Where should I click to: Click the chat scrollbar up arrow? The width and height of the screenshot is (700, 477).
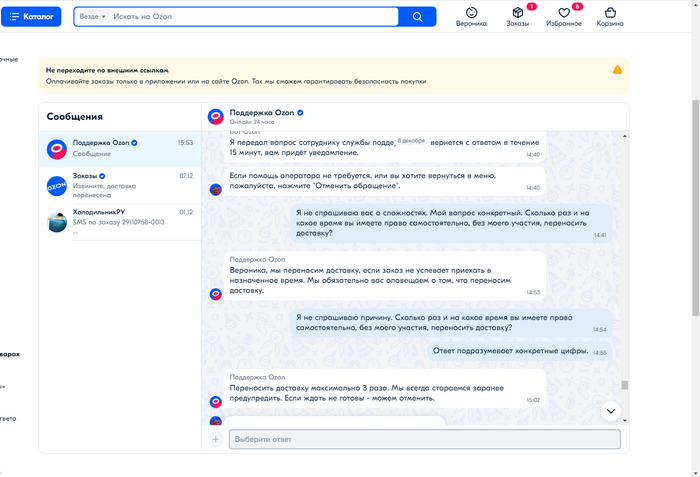625,136
